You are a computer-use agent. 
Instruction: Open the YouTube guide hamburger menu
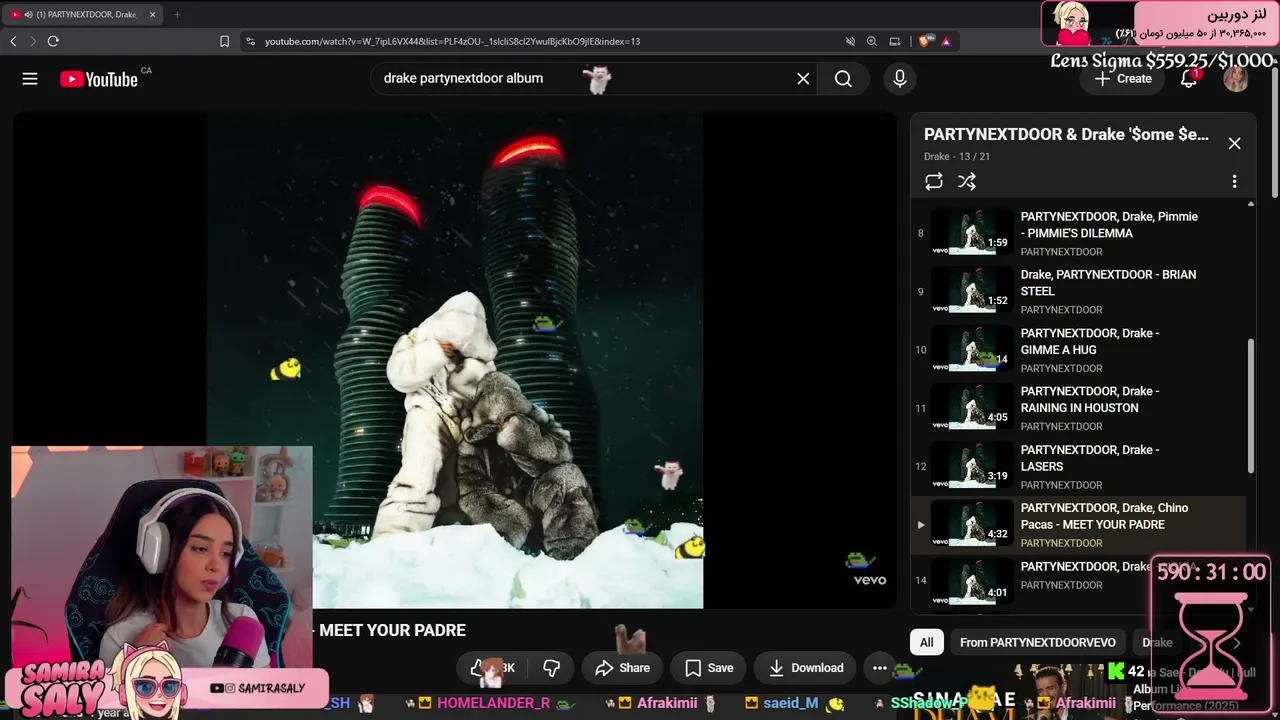pyautogui.click(x=30, y=79)
